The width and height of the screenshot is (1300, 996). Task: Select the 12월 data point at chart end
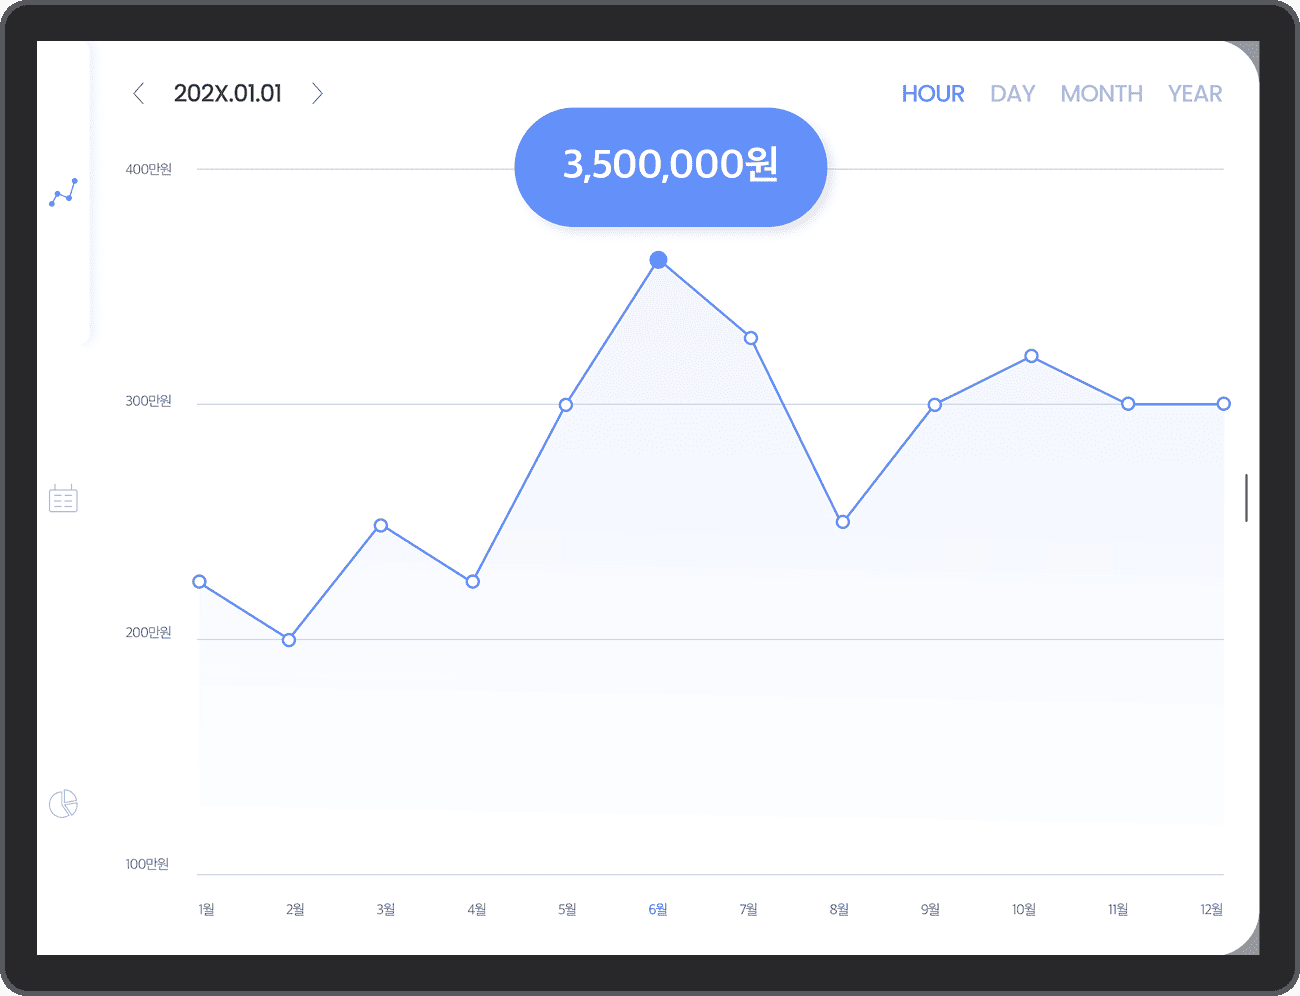coord(1223,404)
